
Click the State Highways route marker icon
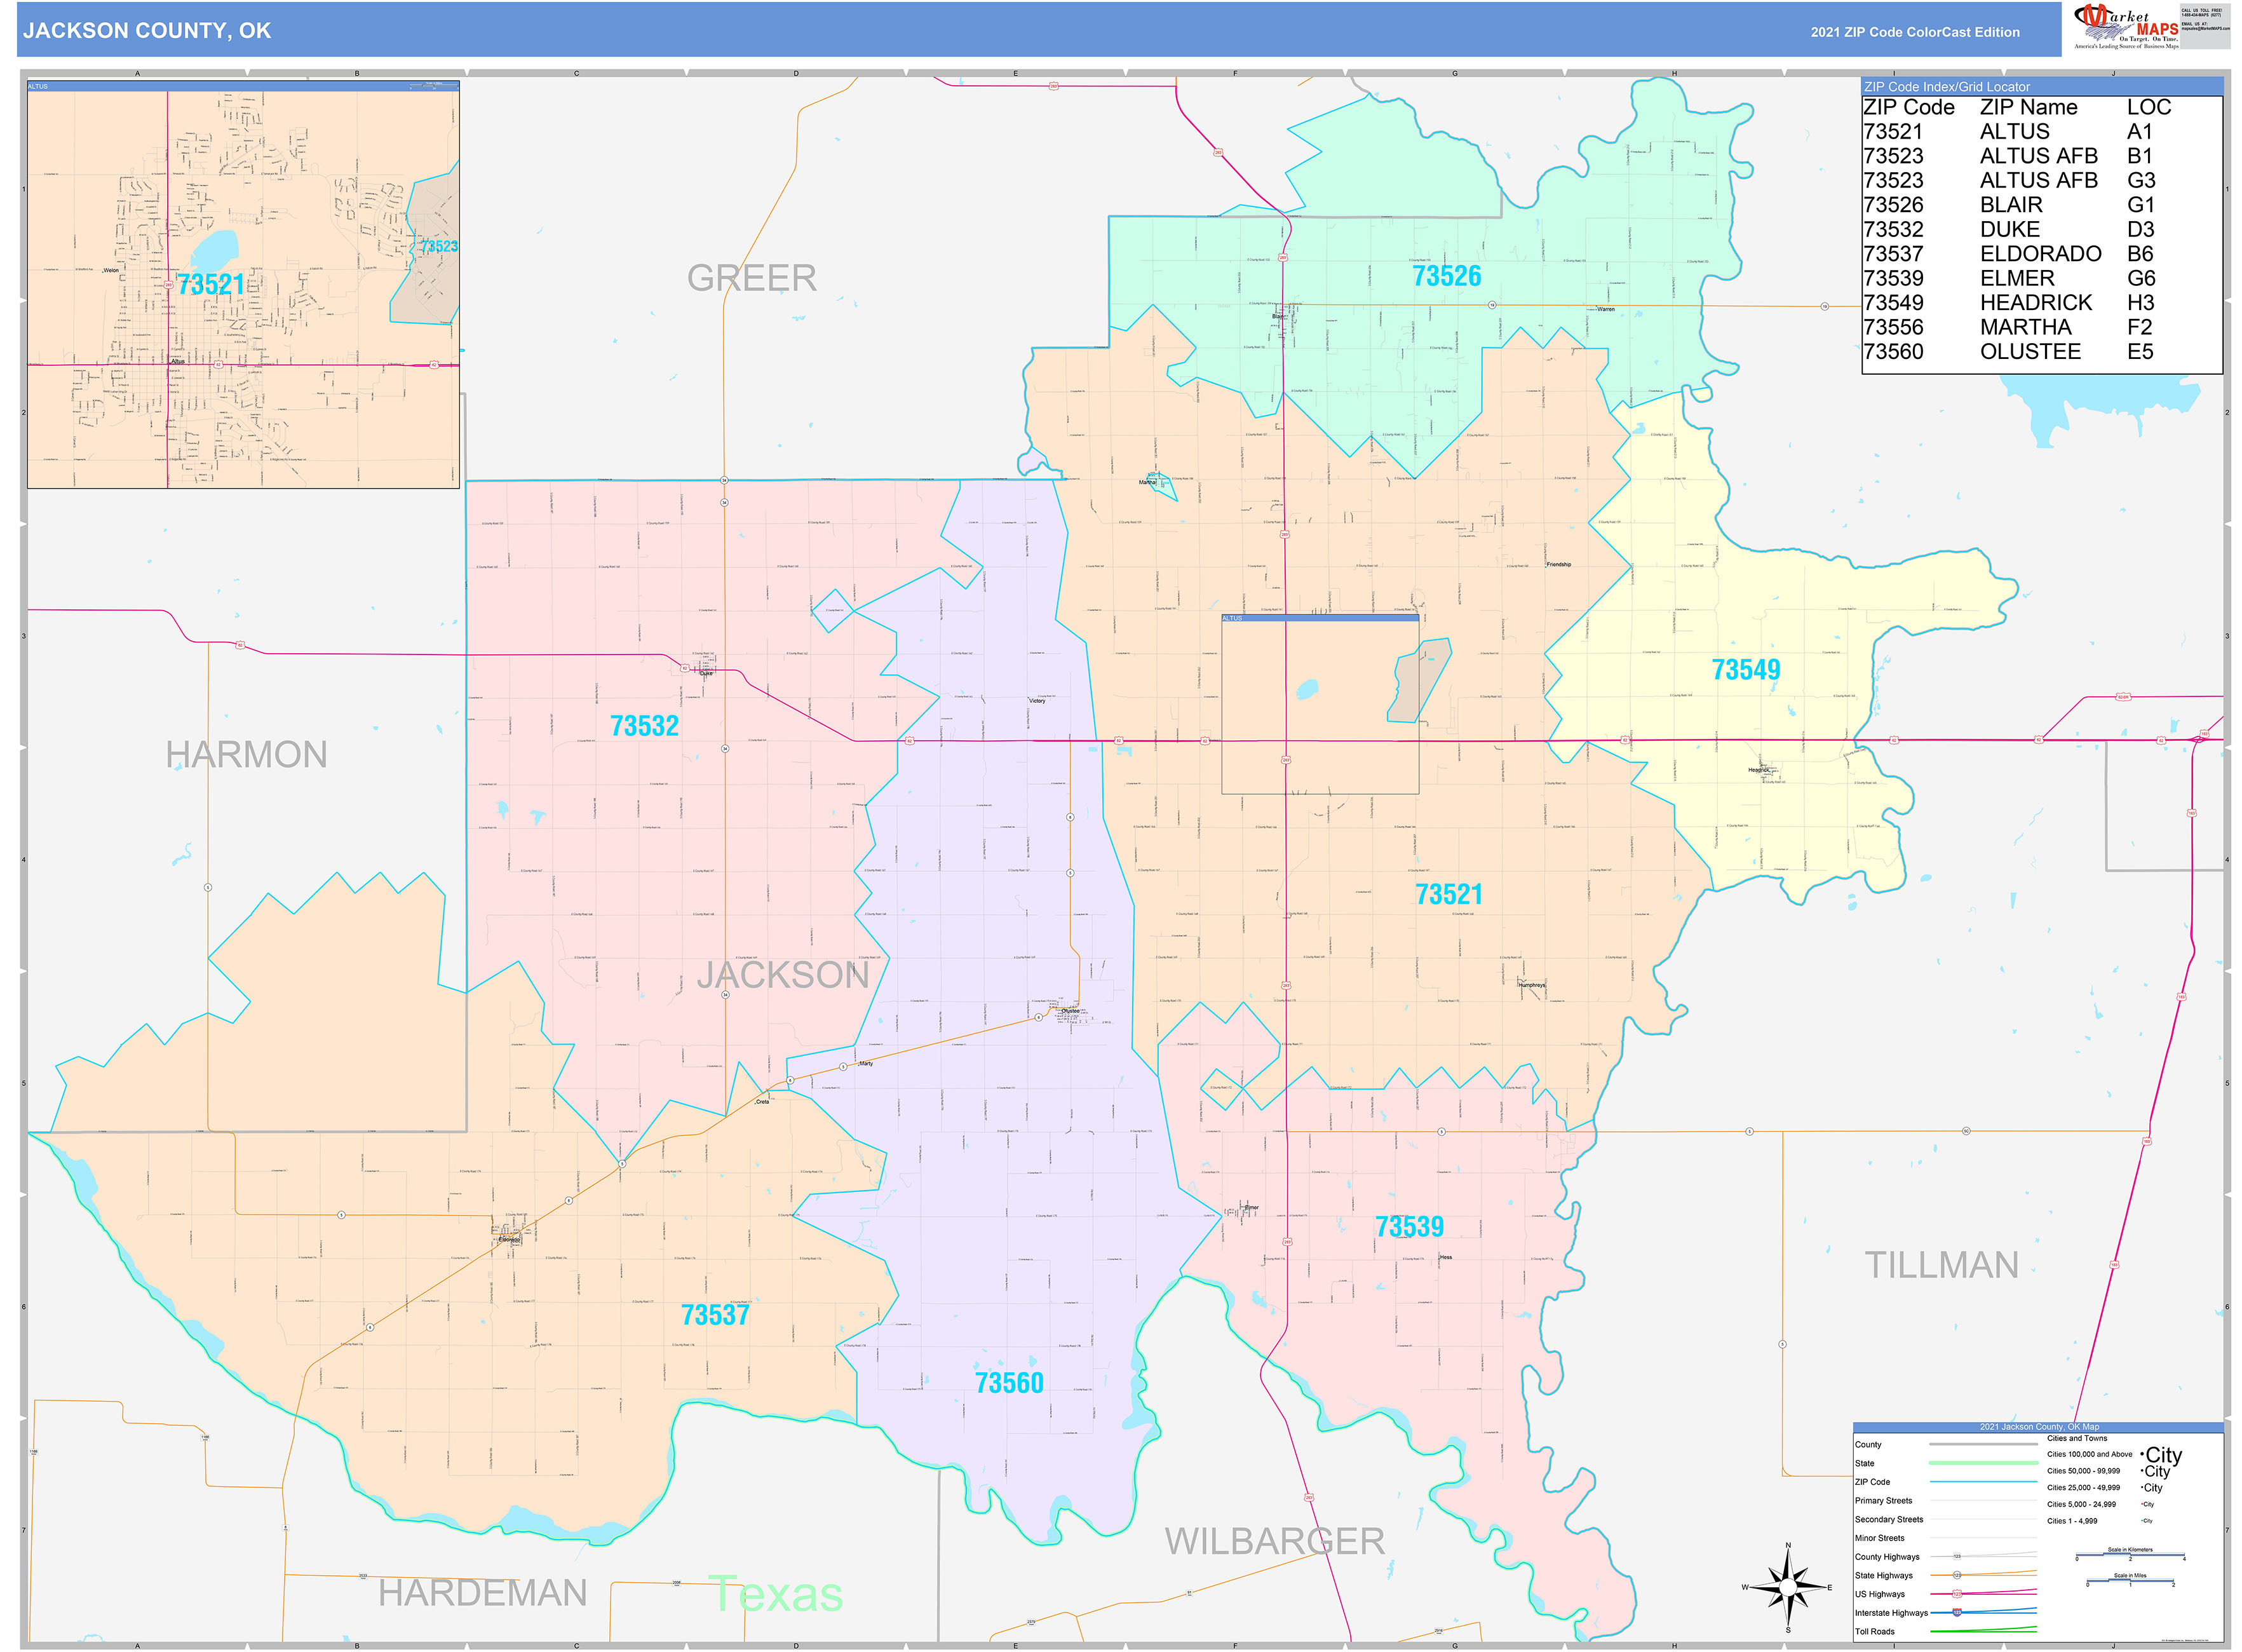[1957, 1575]
